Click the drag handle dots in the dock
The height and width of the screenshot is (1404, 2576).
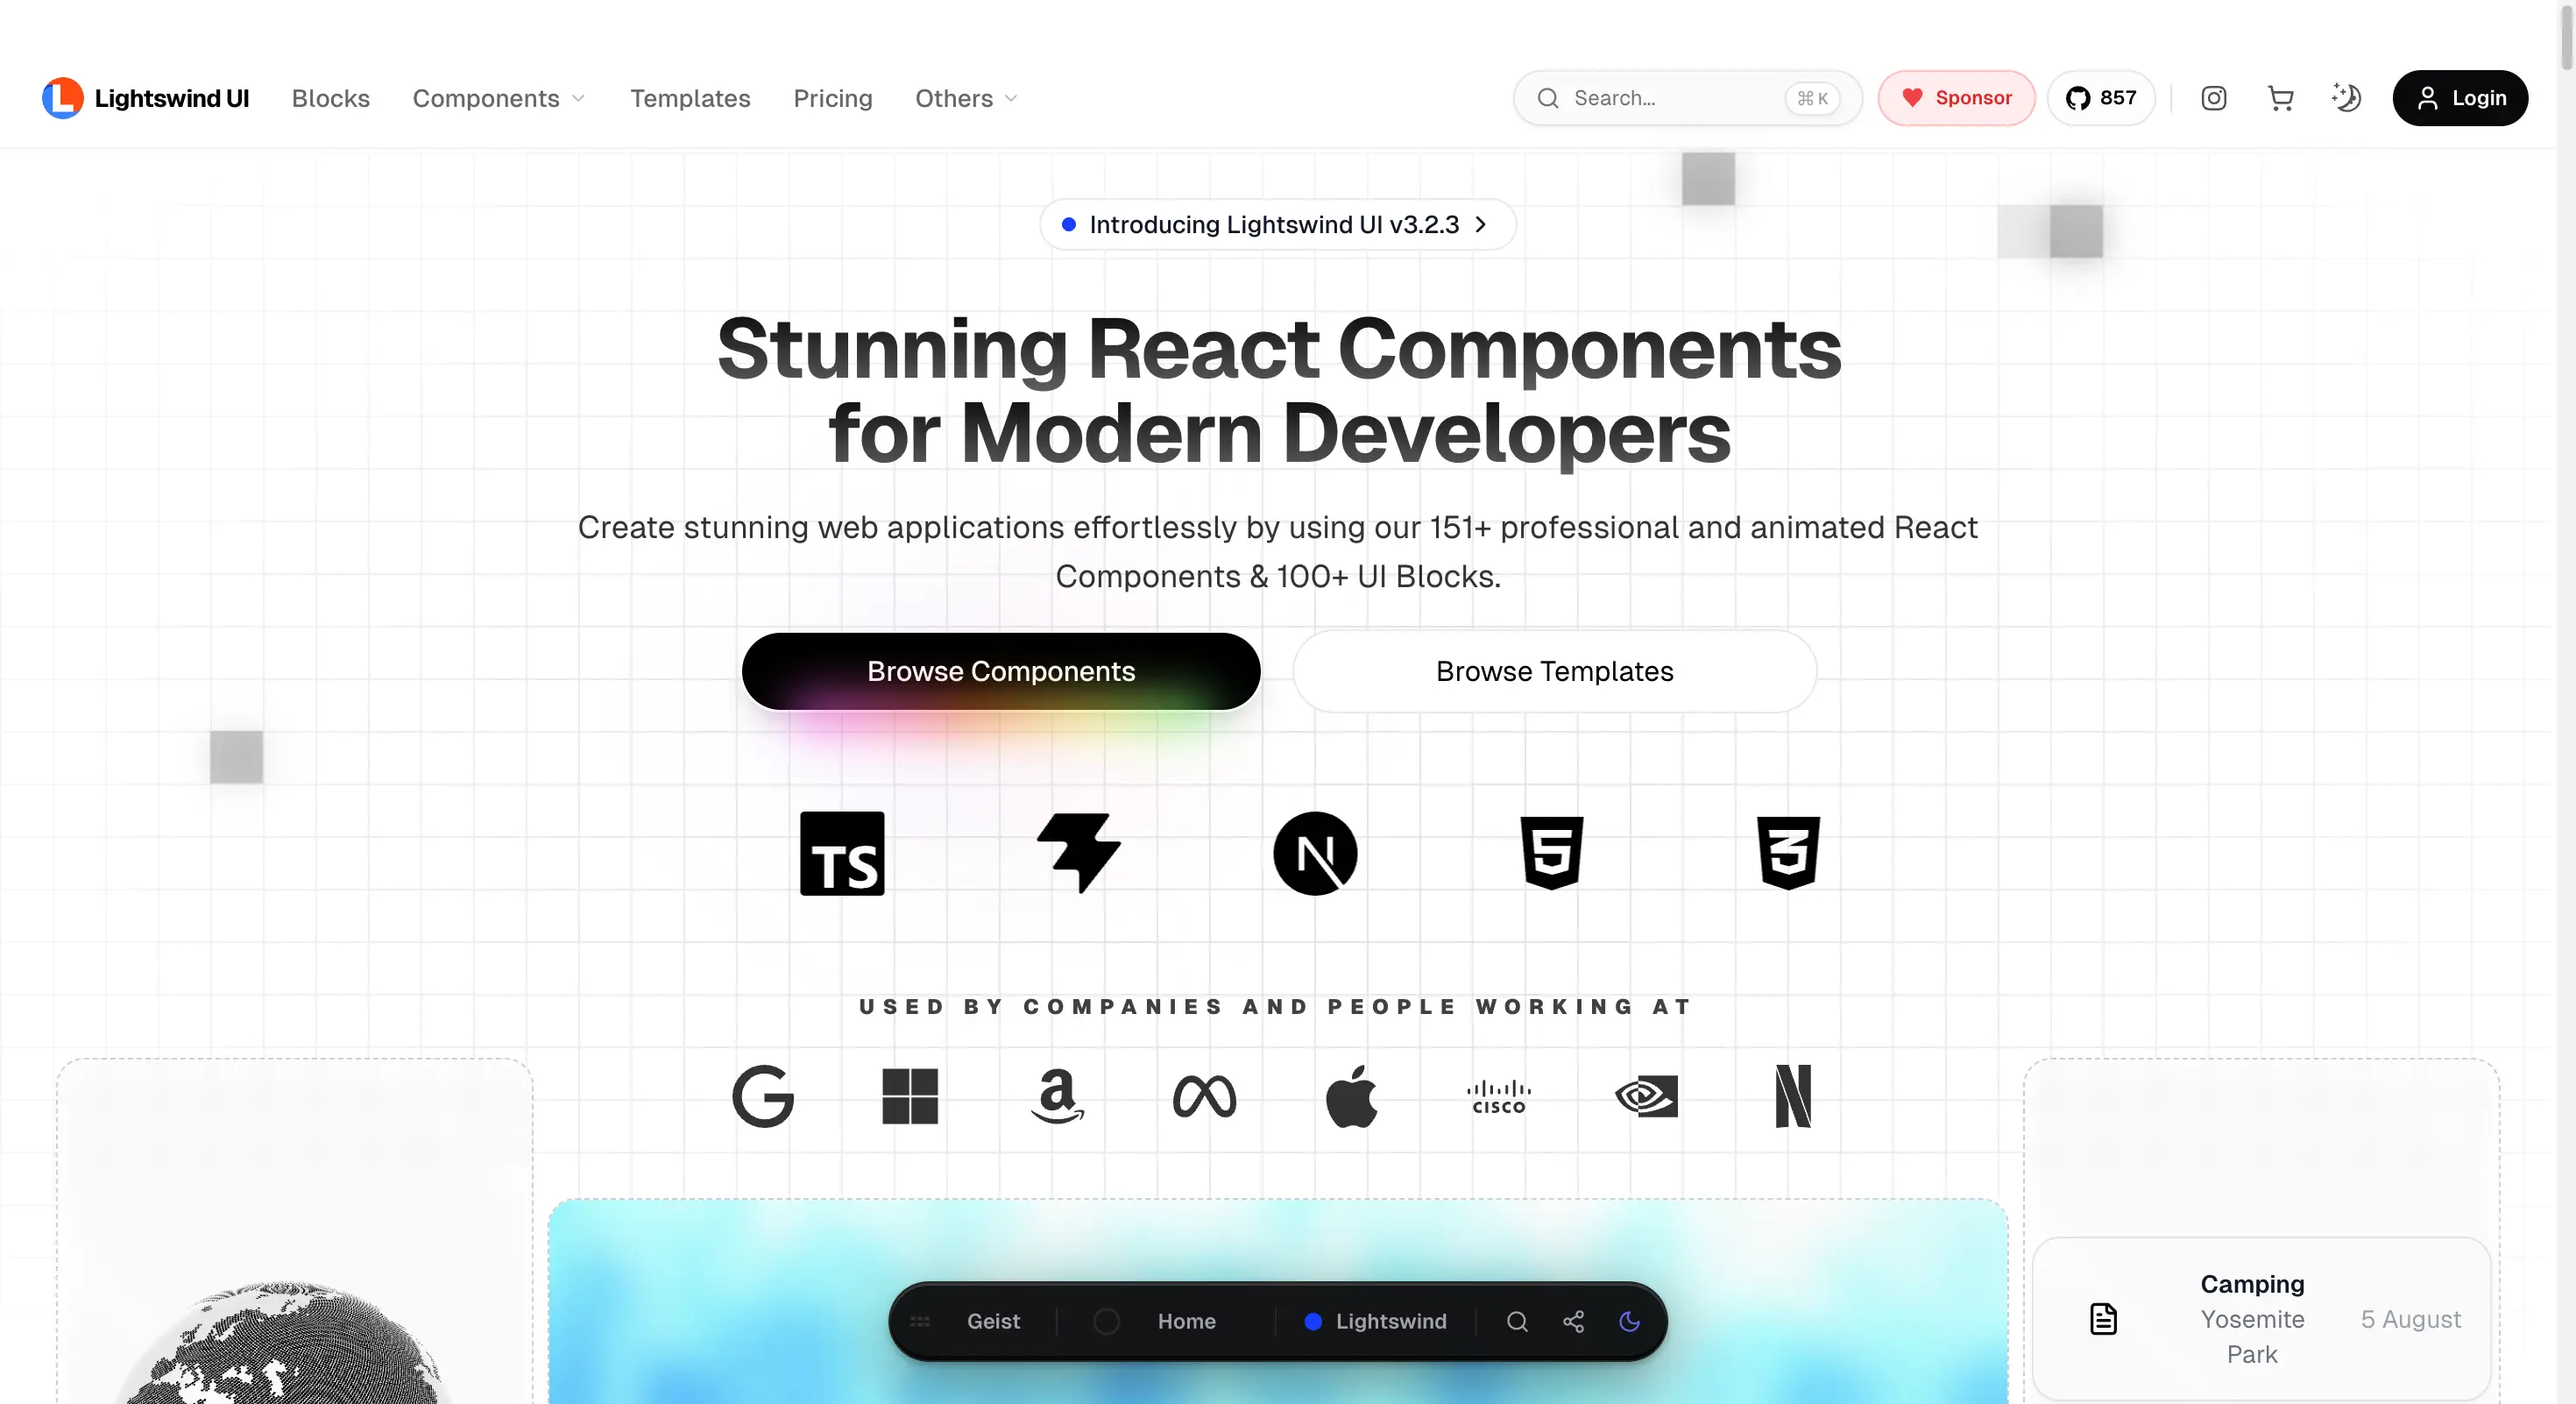click(920, 1321)
